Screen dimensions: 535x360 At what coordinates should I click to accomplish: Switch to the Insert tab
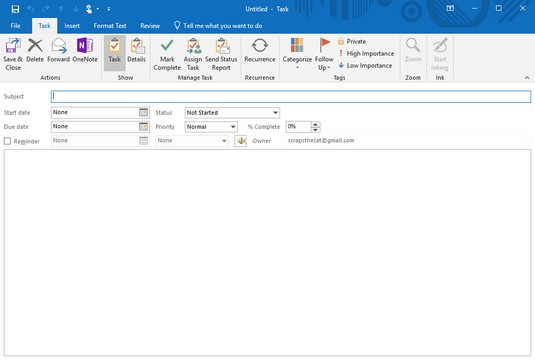[x=72, y=26]
